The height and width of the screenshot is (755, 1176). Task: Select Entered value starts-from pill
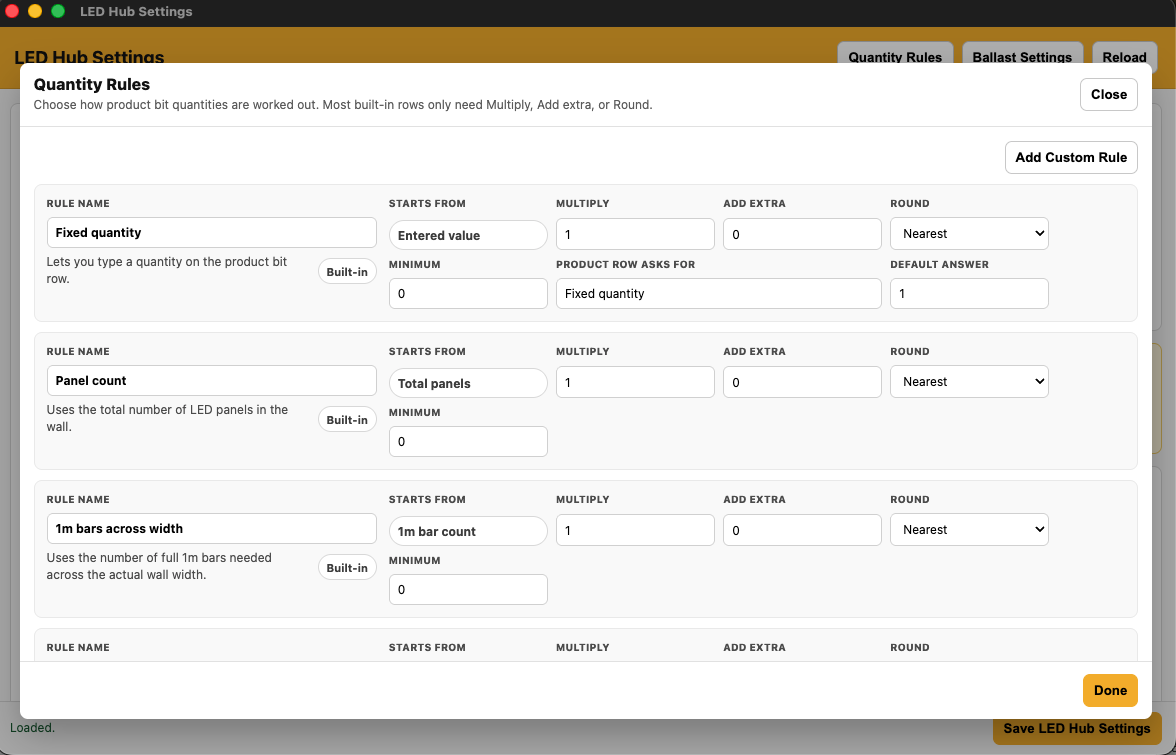[x=468, y=235]
